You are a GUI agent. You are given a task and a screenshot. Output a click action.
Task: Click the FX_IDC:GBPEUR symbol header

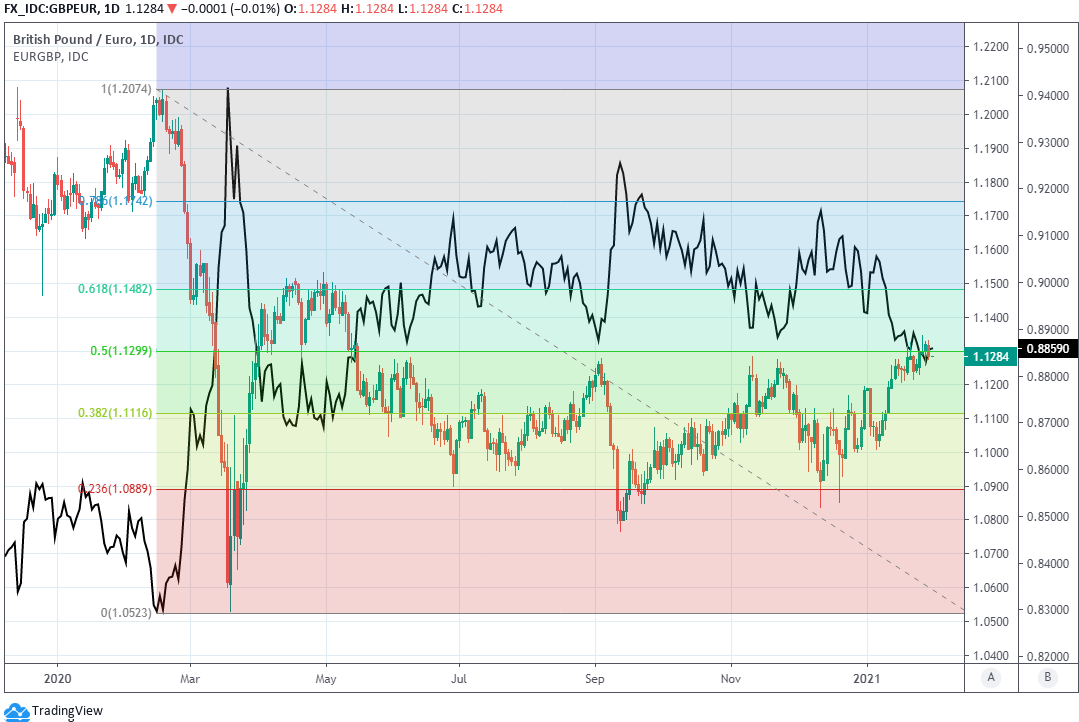pyautogui.click(x=53, y=8)
